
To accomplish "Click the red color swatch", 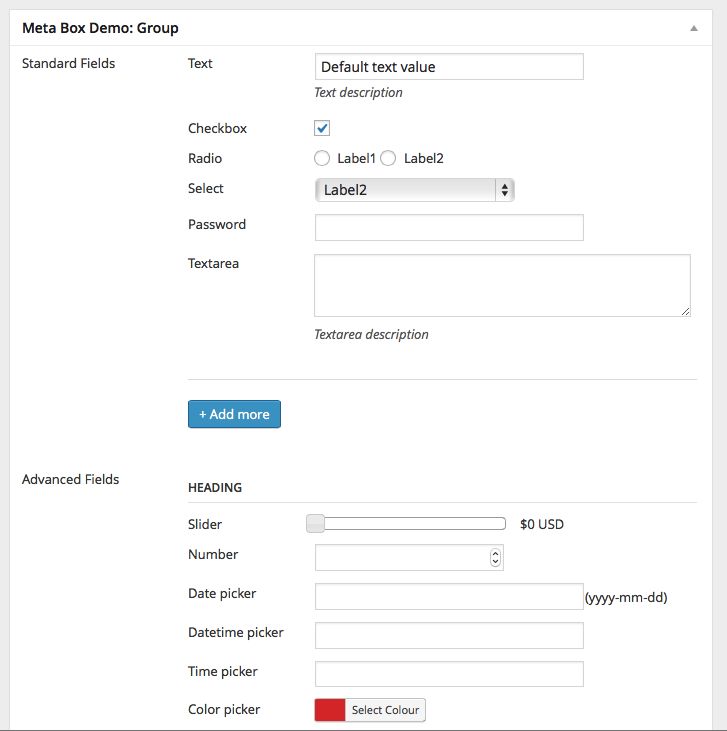I will (x=330, y=710).
